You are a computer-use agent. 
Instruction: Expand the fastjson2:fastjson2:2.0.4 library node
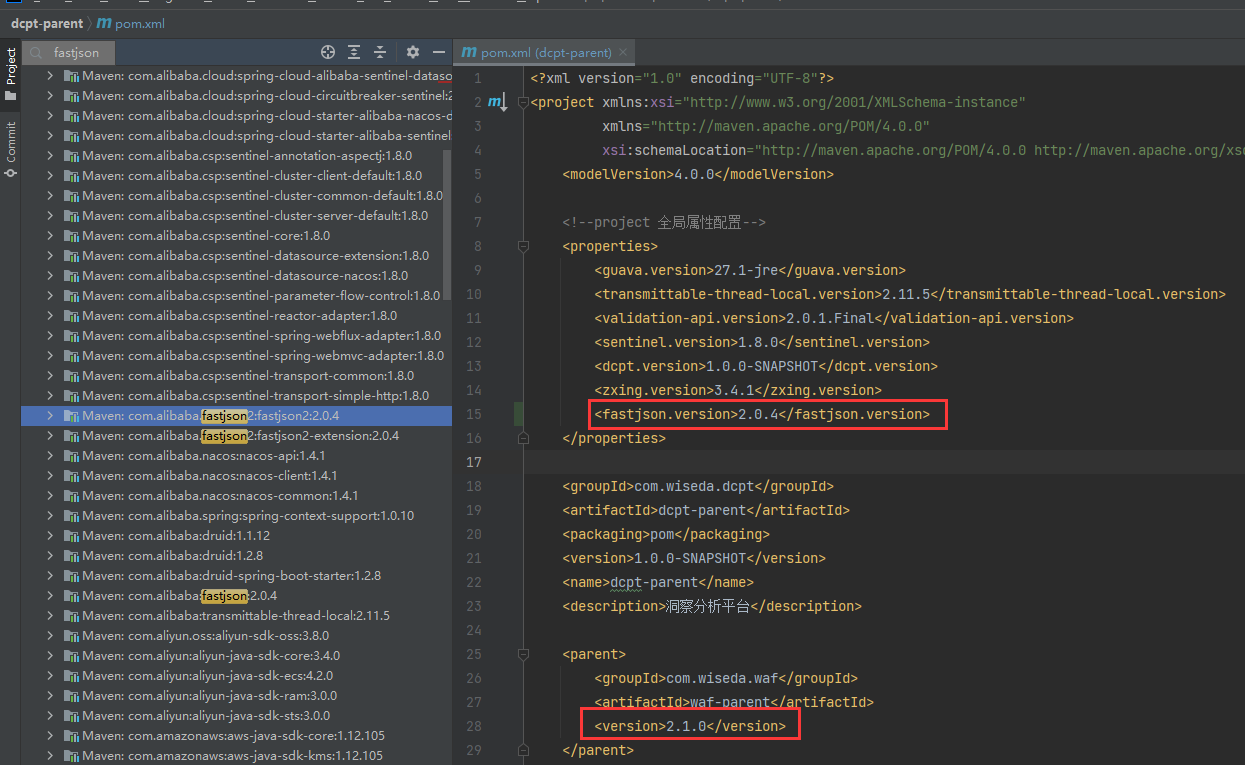50,416
